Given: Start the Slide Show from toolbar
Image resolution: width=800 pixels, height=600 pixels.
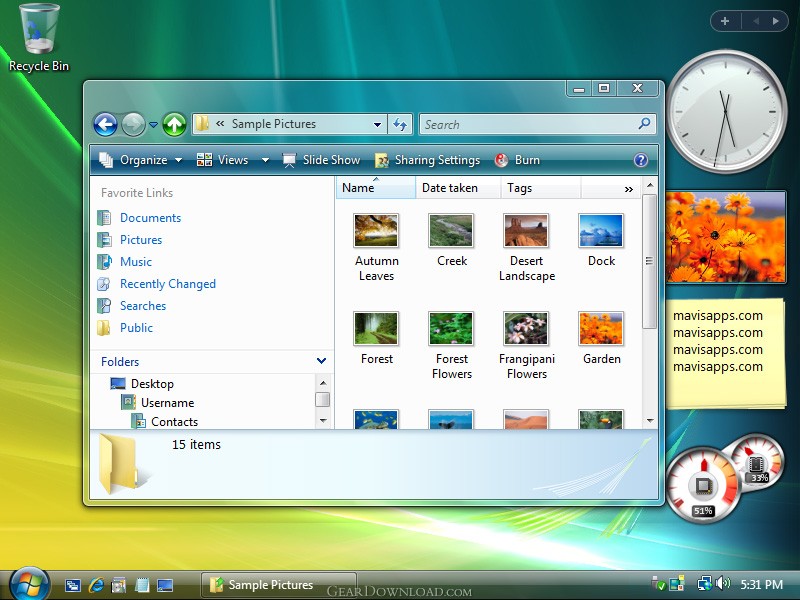Looking at the screenshot, I should coord(321,160).
